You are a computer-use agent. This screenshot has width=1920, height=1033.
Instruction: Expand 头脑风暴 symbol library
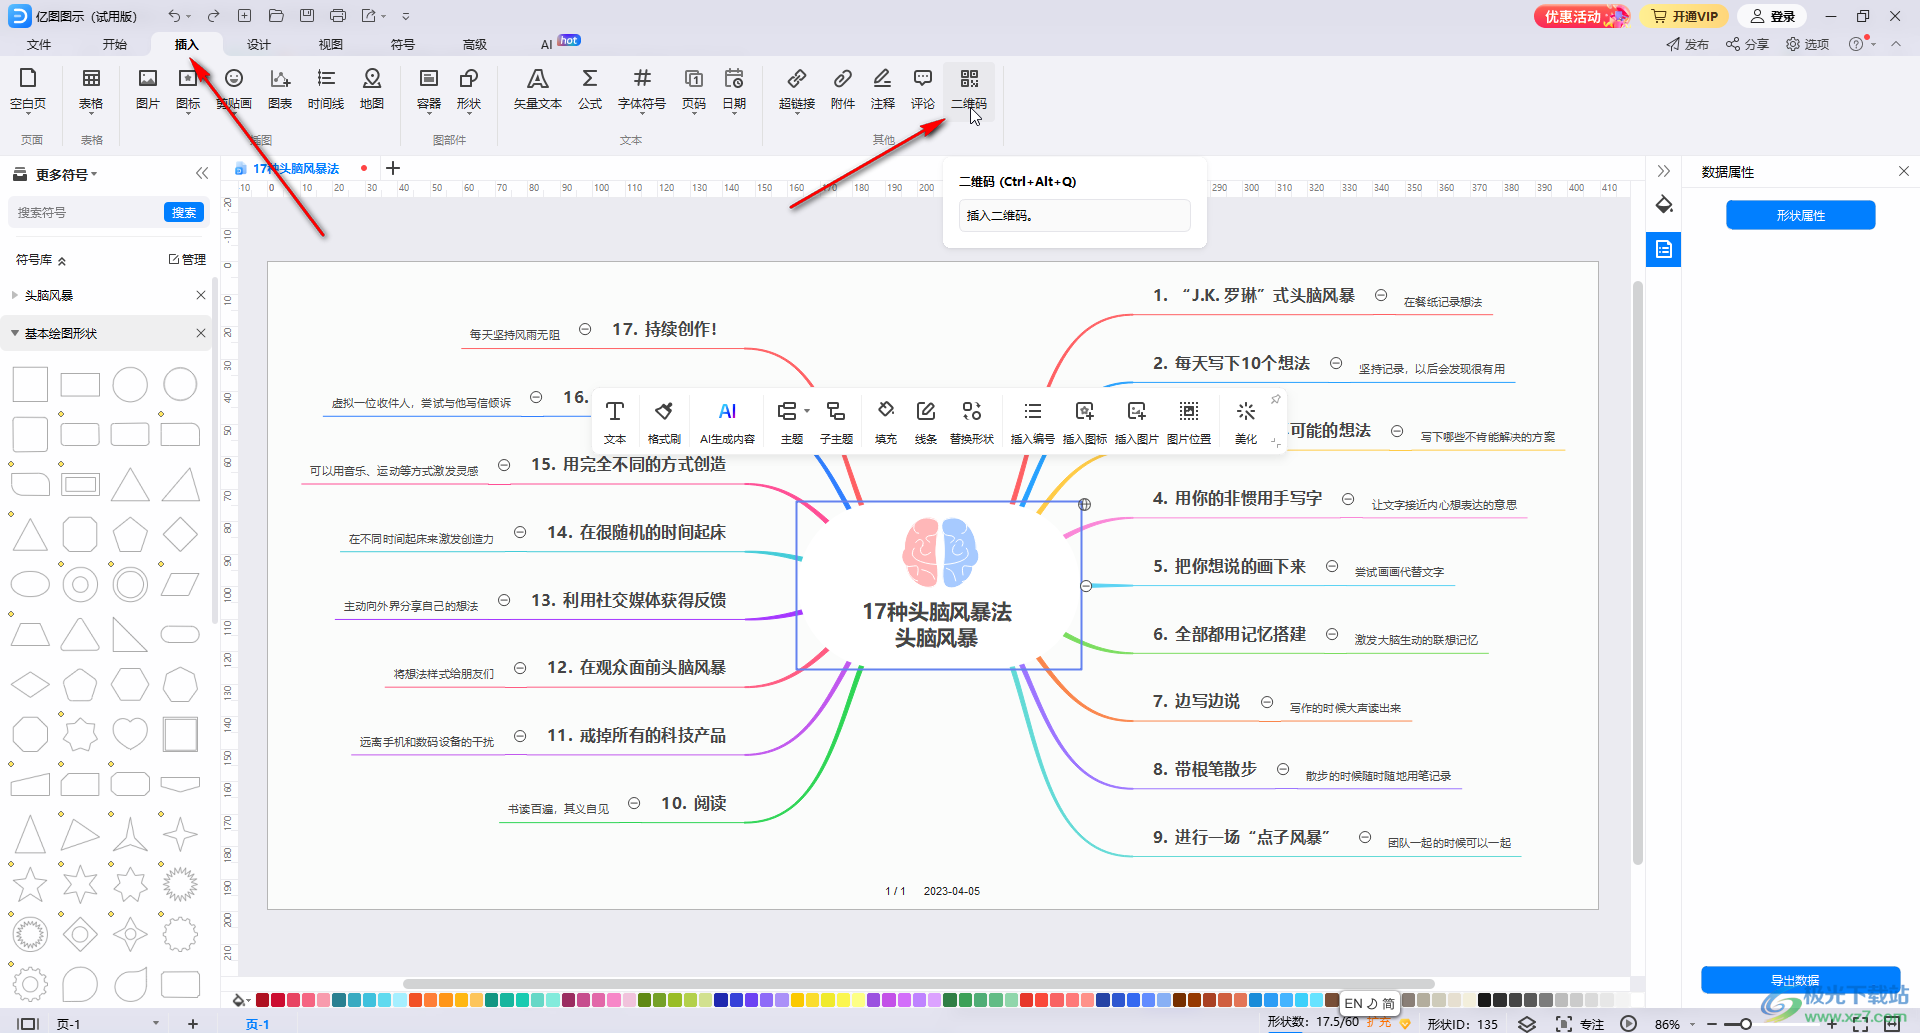[x=14, y=295]
